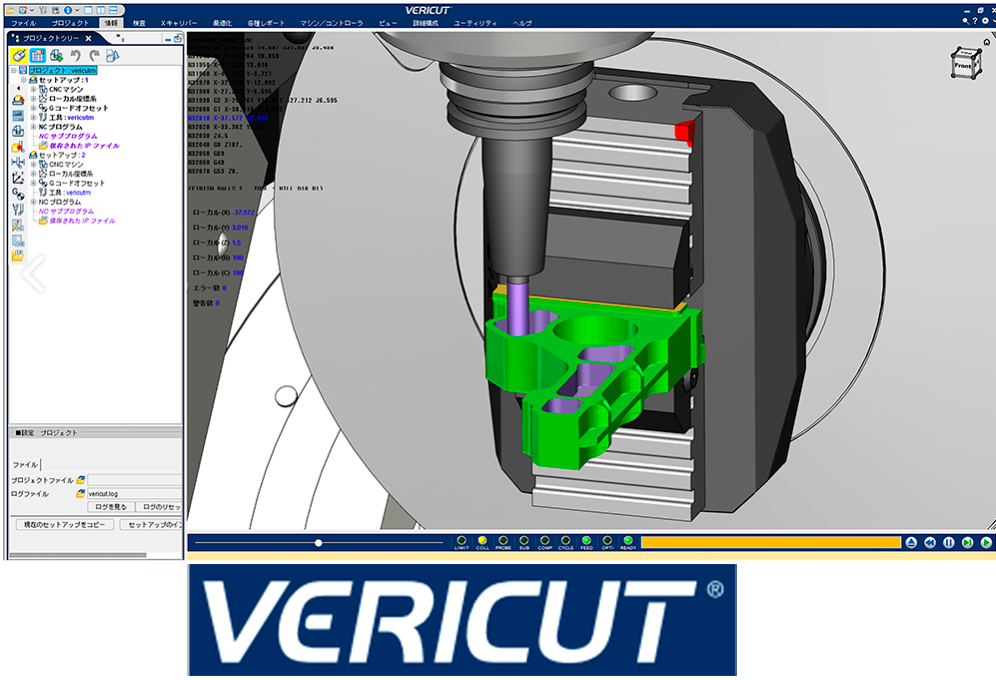Click the yellow mouse-pick icon in the tree toolbar

tap(19, 56)
